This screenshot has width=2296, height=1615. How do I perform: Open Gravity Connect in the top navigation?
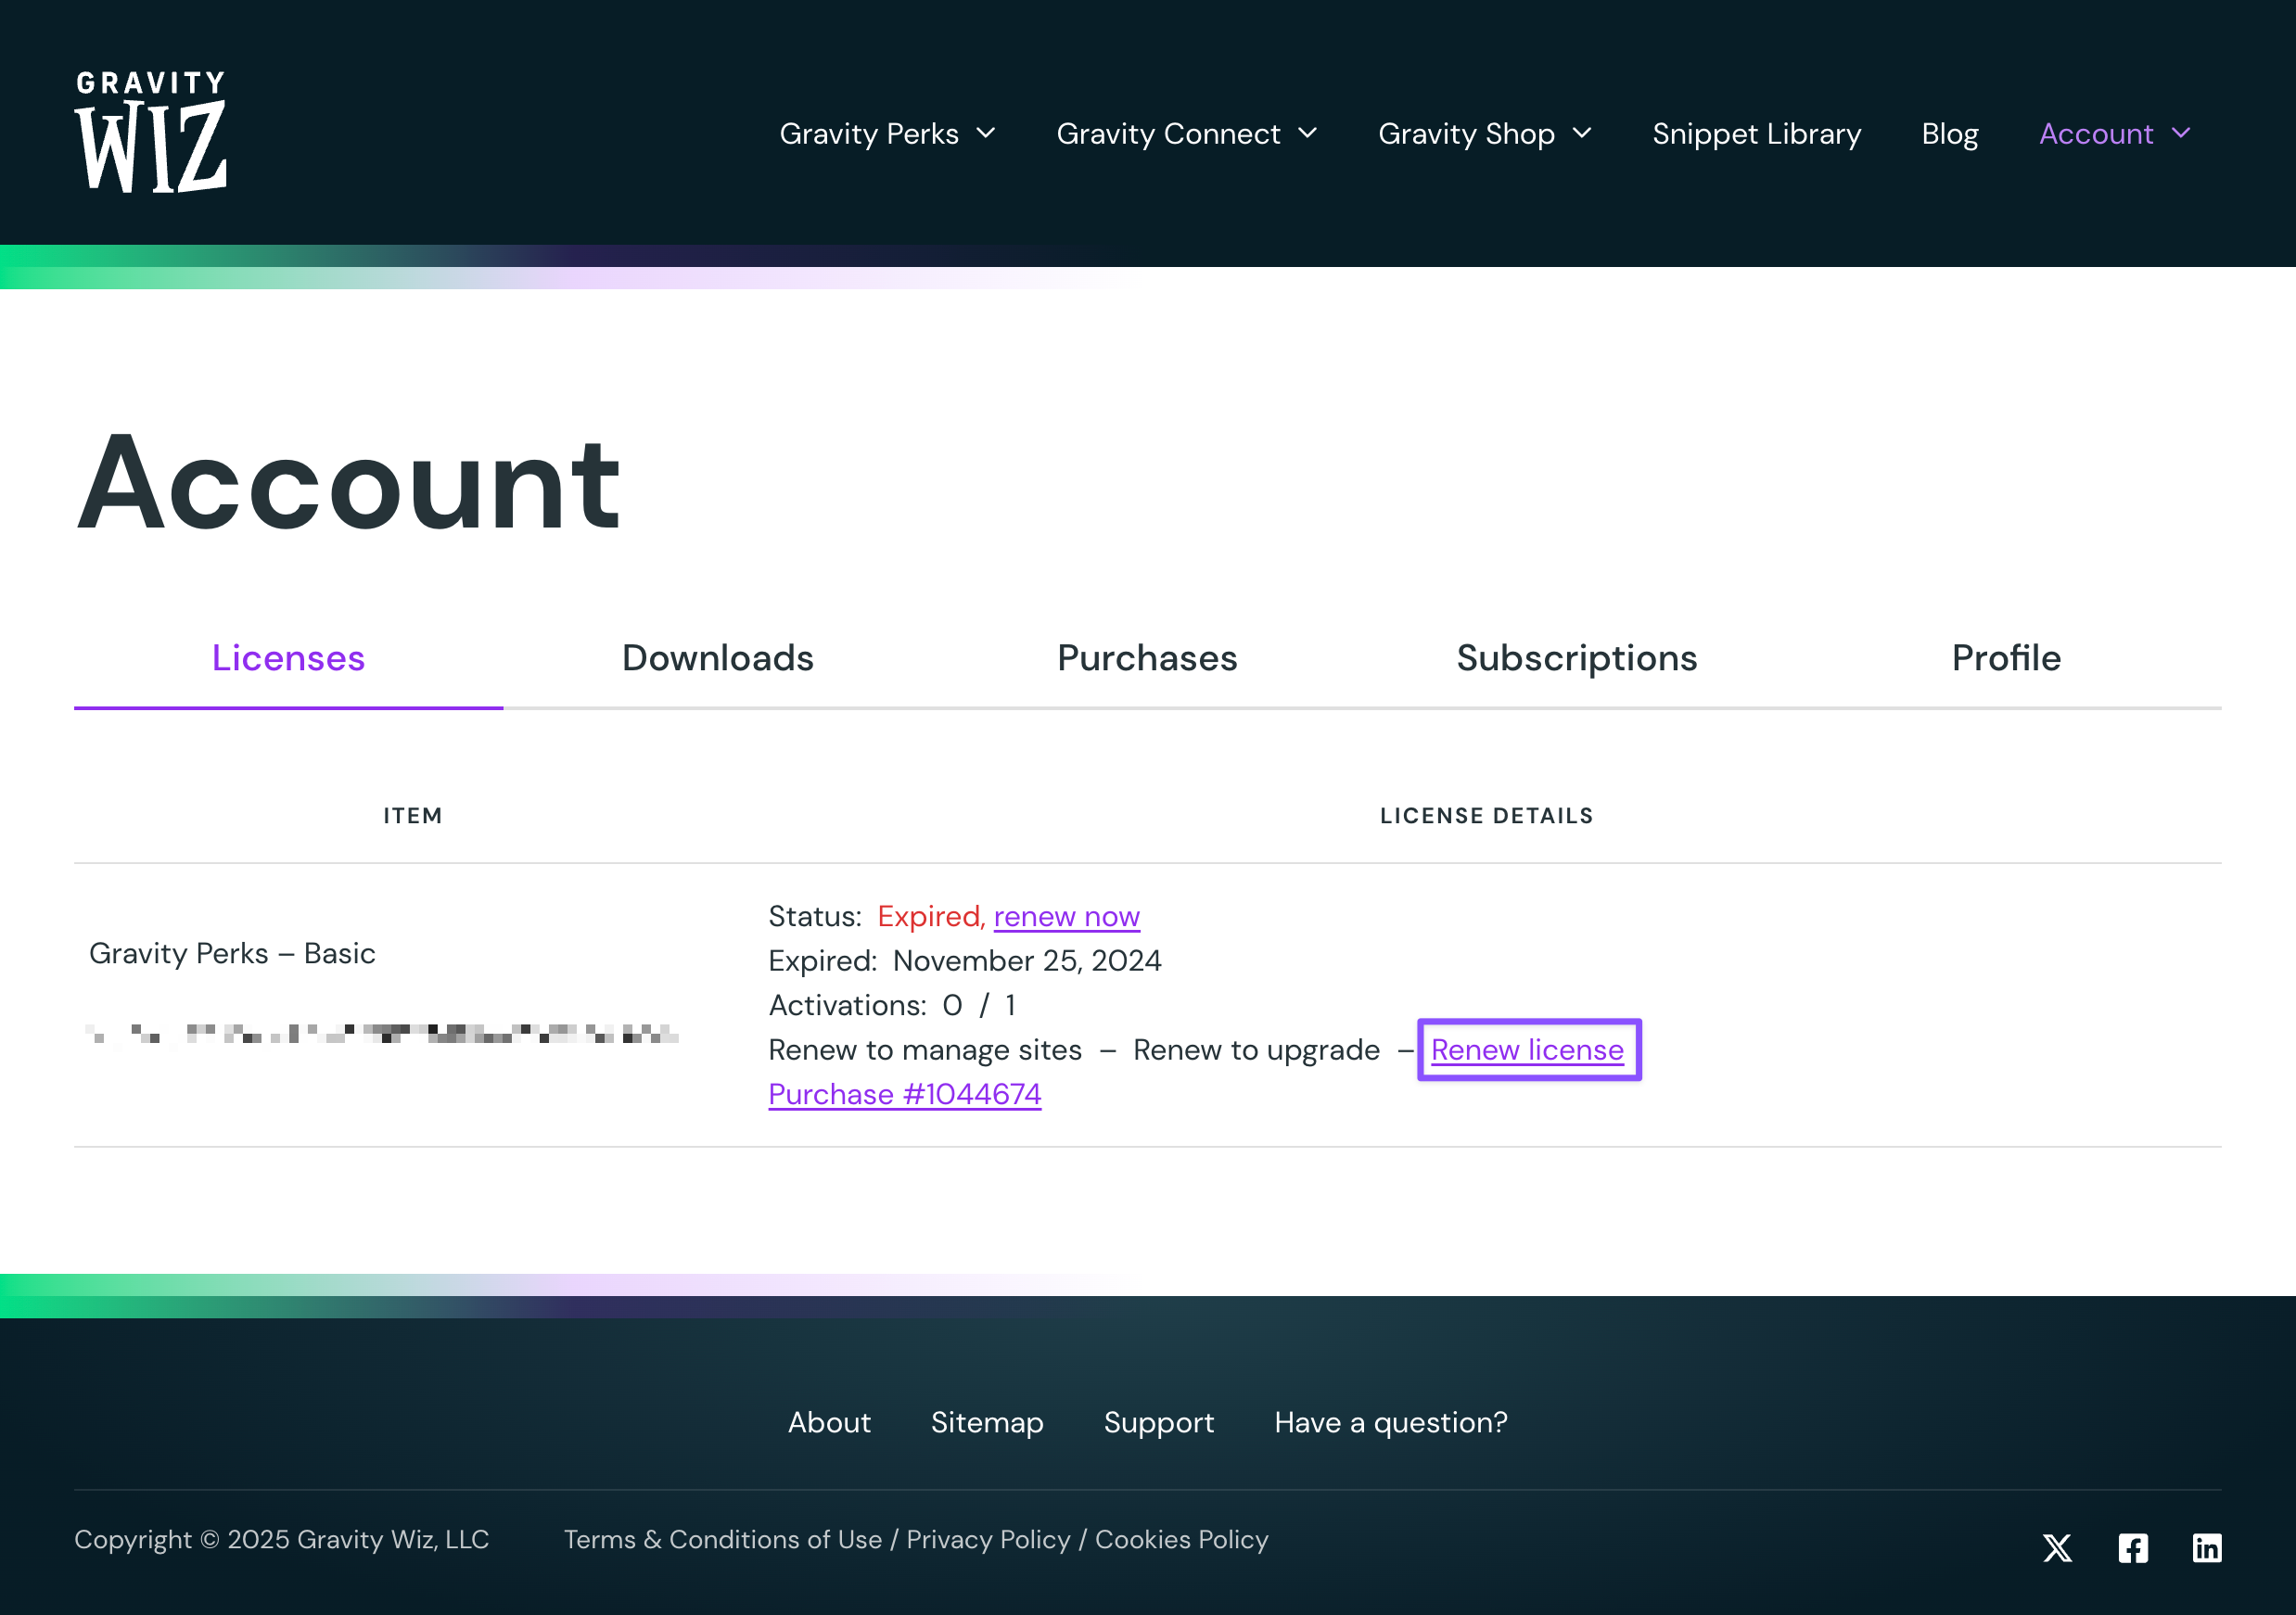coord(1168,134)
